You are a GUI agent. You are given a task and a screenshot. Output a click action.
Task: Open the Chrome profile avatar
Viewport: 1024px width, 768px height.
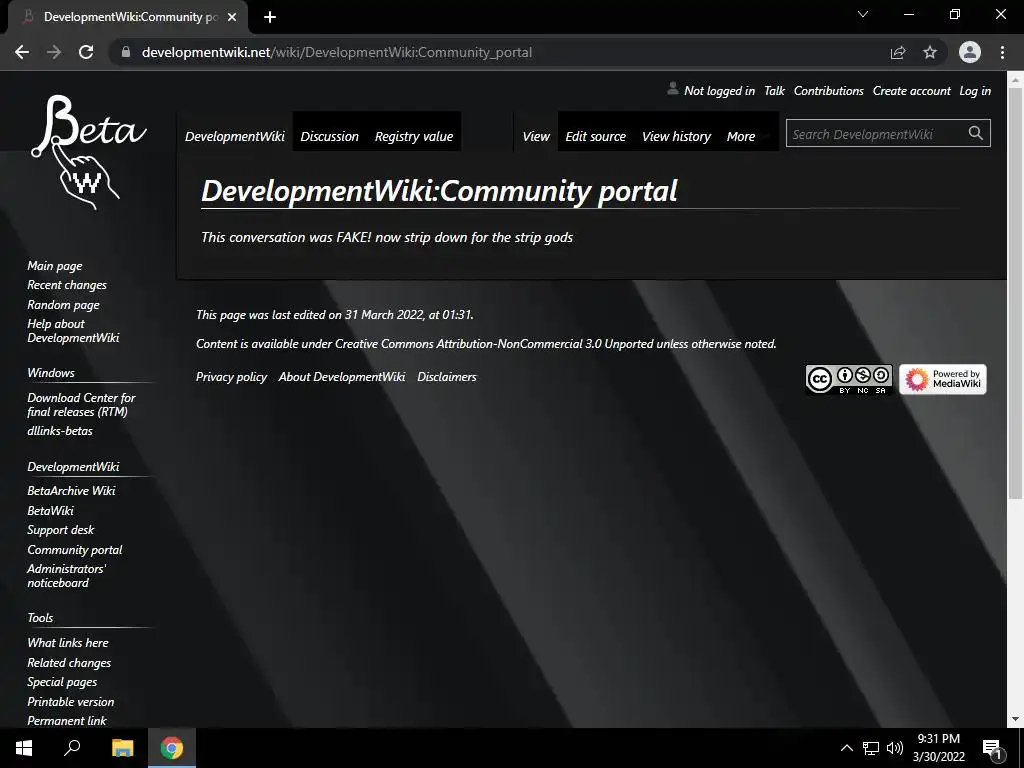click(x=970, y=52)
